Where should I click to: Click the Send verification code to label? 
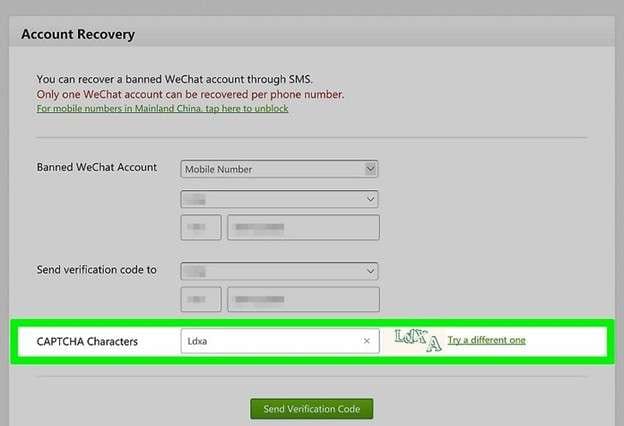click(x=97, y=270)
